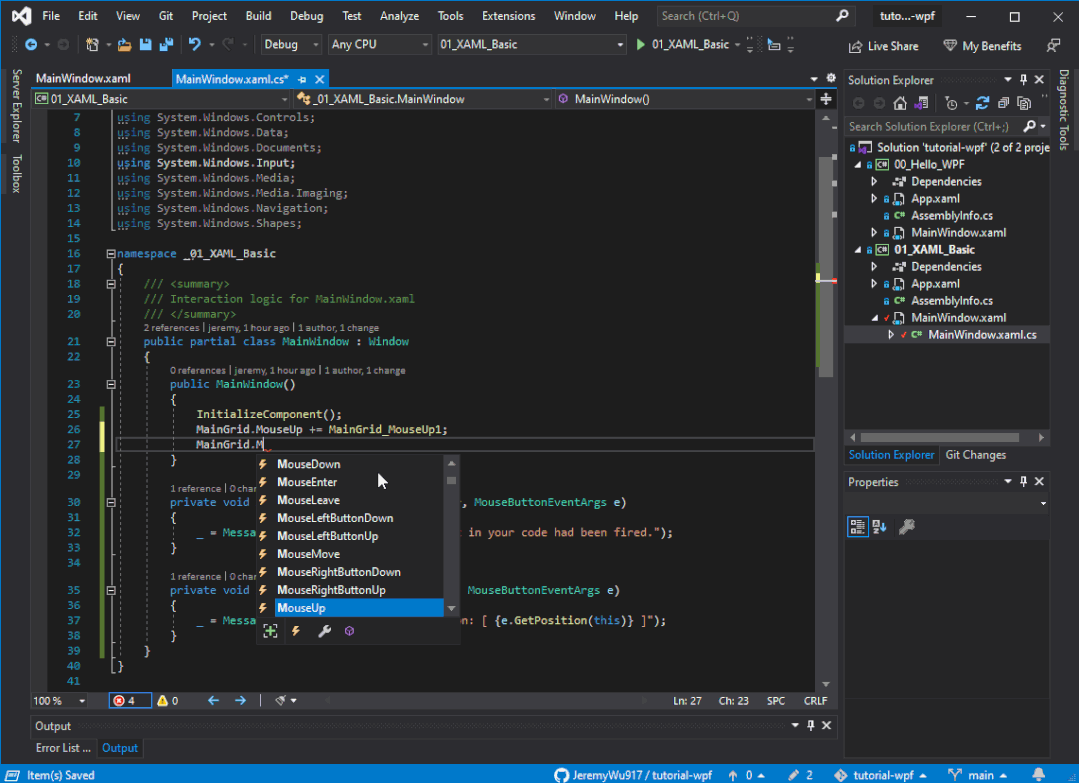Click the Search (Ctrl+Q) box
This screenshot has height=783, width=1079.
[x=754, y=16]
